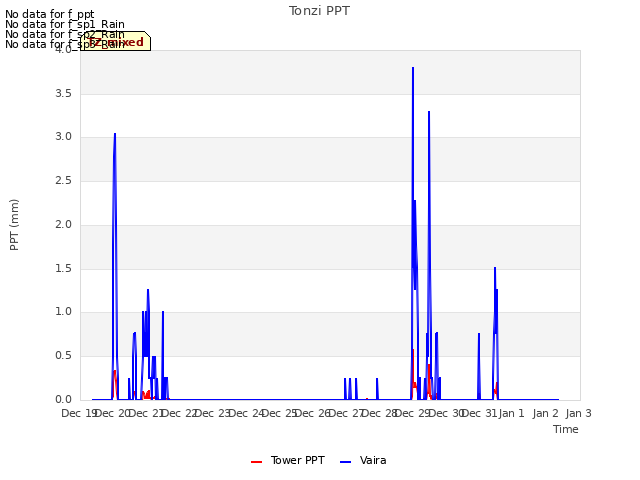Click the 1.5 y-axis tick label
This screenshot has width=640, height=480.
click(63, 269)
